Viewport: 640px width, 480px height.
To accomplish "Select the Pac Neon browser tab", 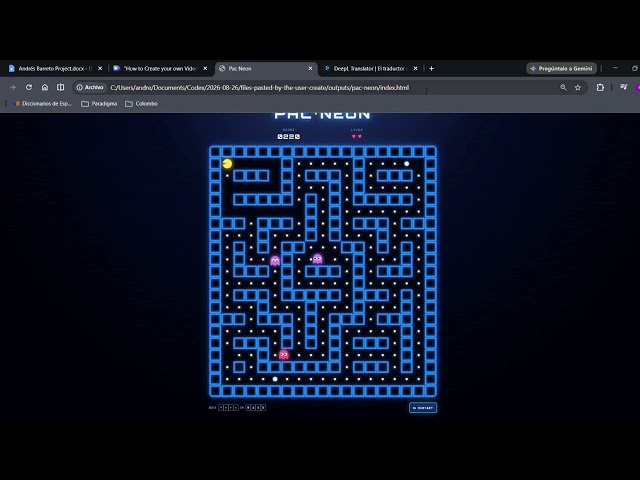I will tap(265, 69).
